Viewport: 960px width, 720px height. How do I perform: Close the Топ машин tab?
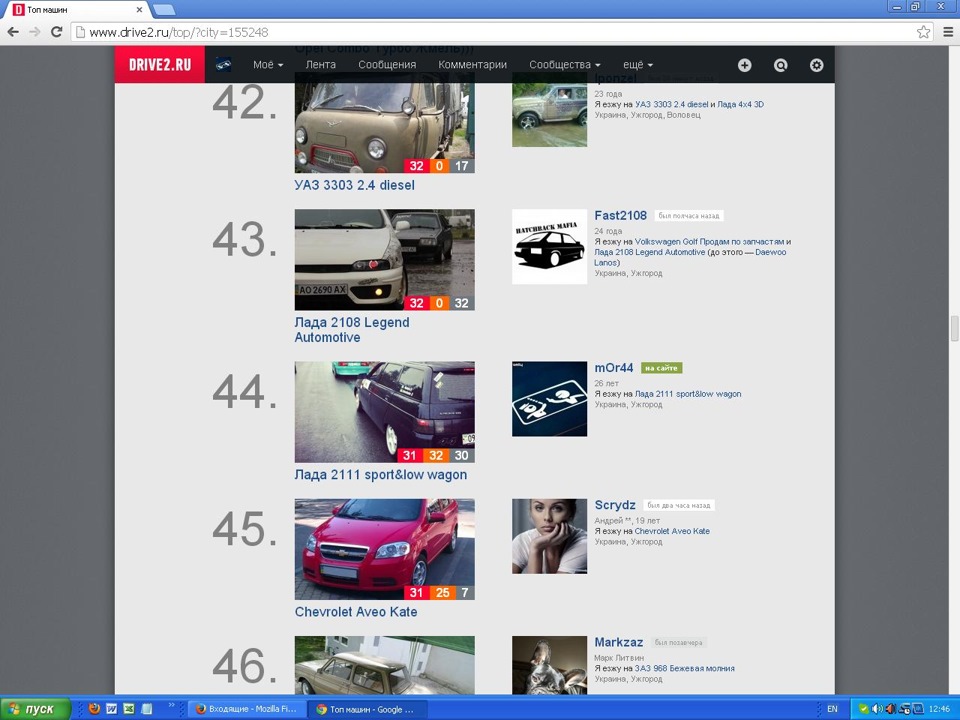point(140,10)
